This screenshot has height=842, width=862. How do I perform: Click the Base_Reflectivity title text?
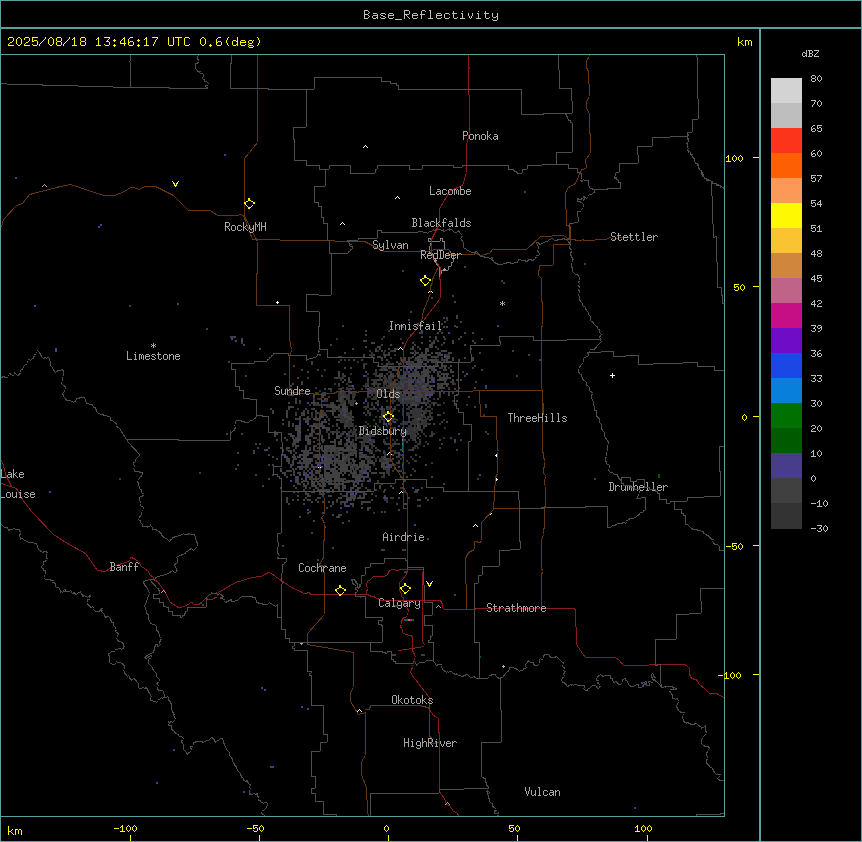(x=431, y=15)
